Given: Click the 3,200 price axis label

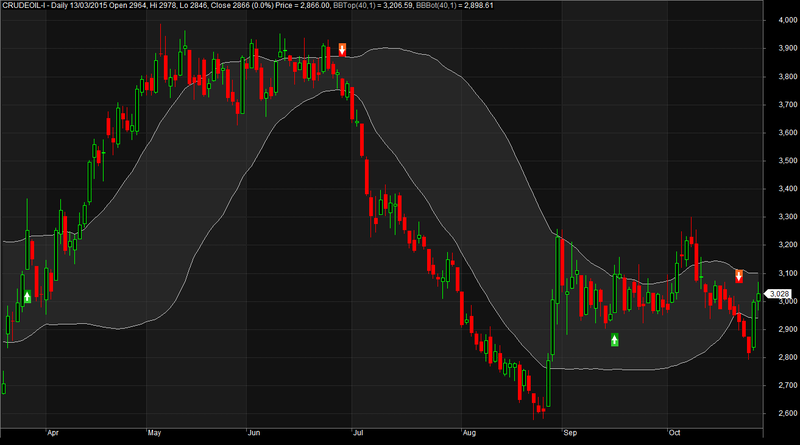Looking at the screenshot, I should pyautogui.click(x=788, y=245).
